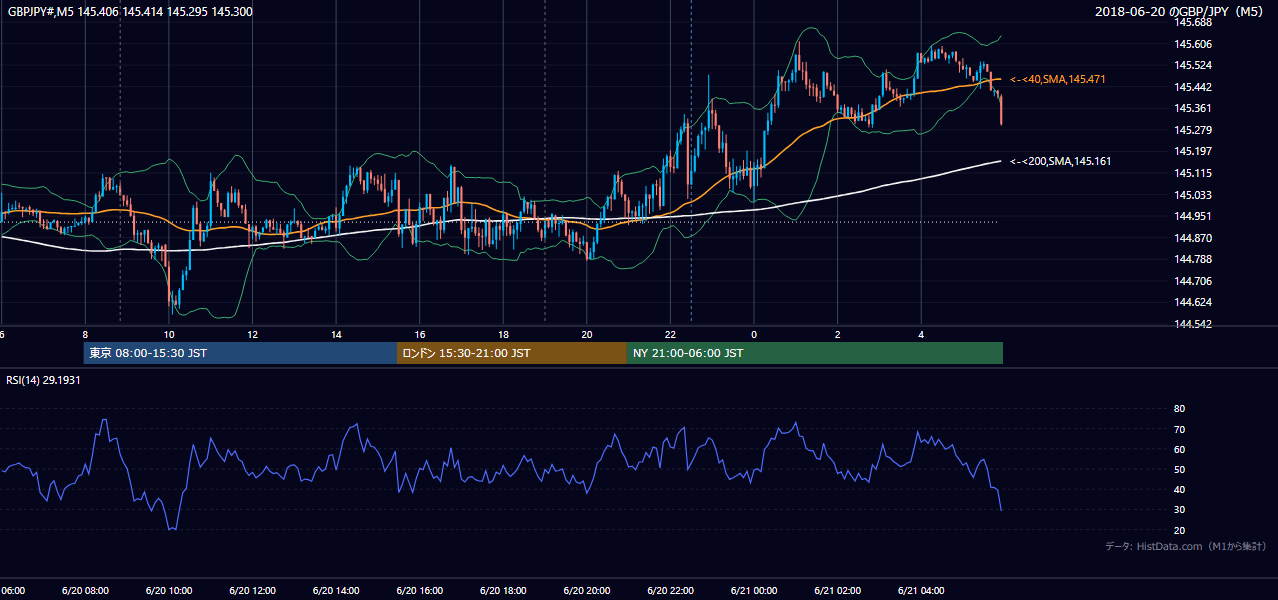The height and width of the screenshot is (600, 1278).
Task: Click RSI scale value 30
Action: 1180,510
